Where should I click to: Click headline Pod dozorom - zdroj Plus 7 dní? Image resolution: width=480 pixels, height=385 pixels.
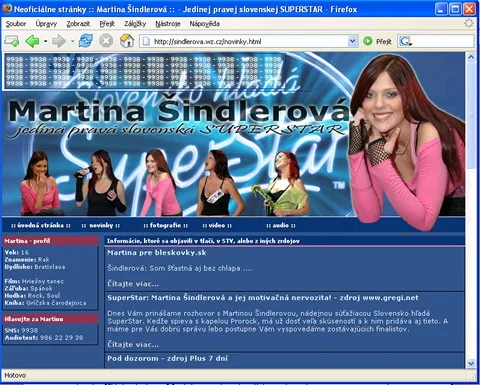(167, 358)
